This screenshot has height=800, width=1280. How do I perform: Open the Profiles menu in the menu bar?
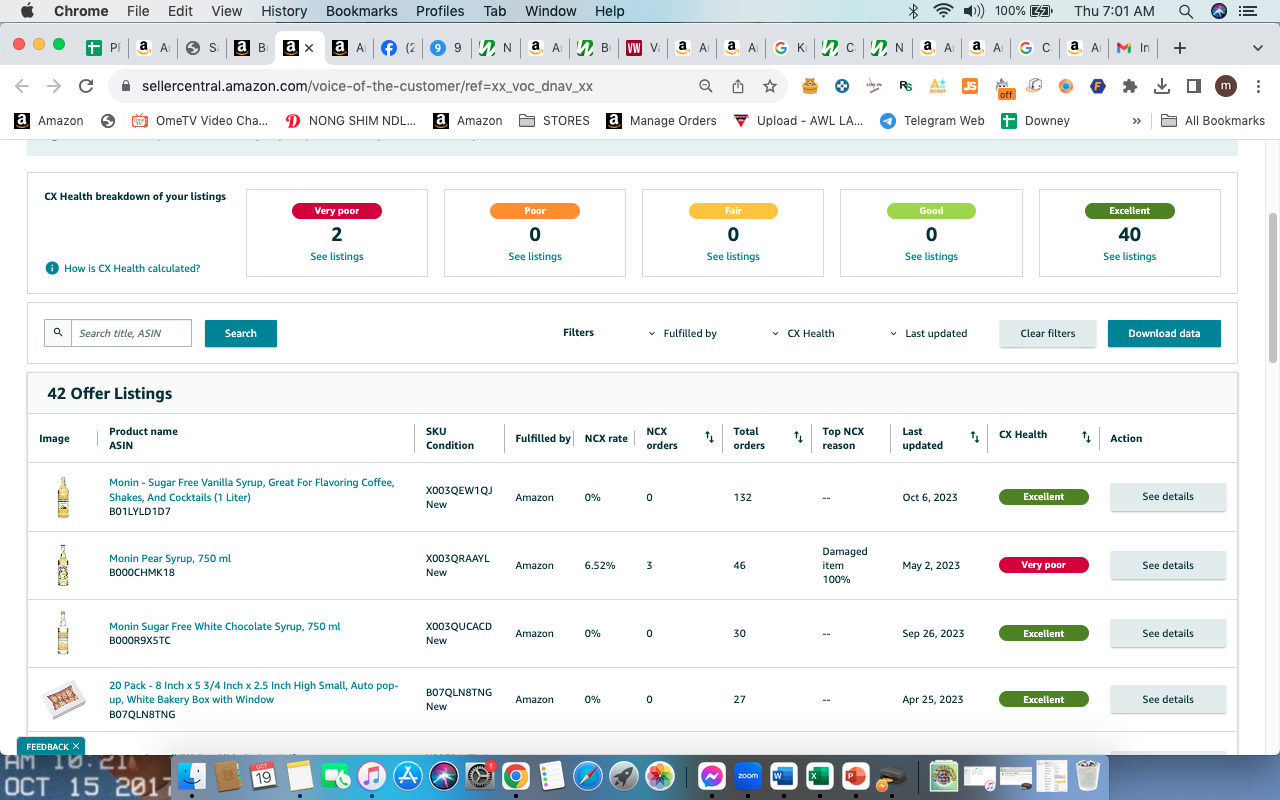pyautogui.click(x=440, y=11)
